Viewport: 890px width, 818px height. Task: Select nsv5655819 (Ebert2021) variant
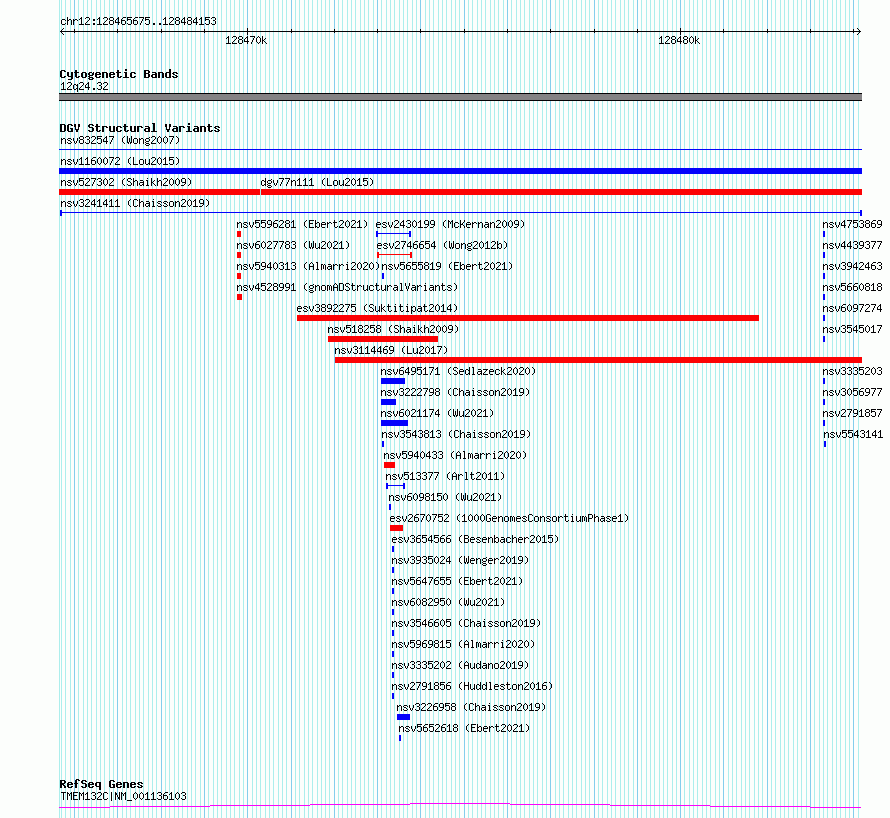click(x=447, y=266)
